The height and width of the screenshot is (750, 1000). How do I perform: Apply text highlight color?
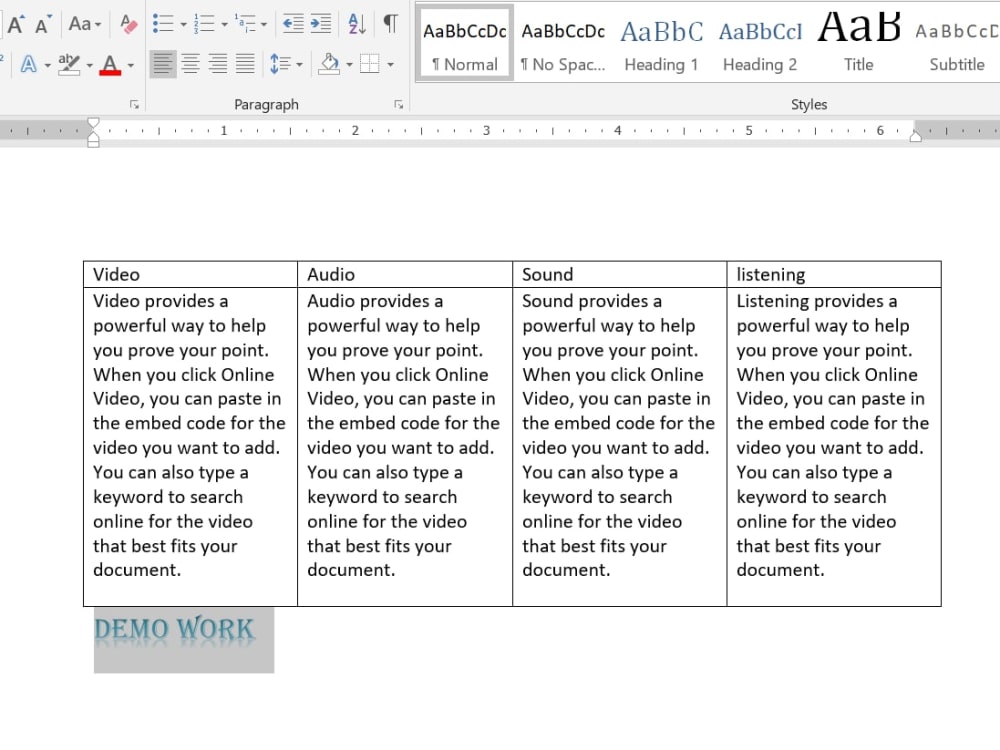[69, 64]
